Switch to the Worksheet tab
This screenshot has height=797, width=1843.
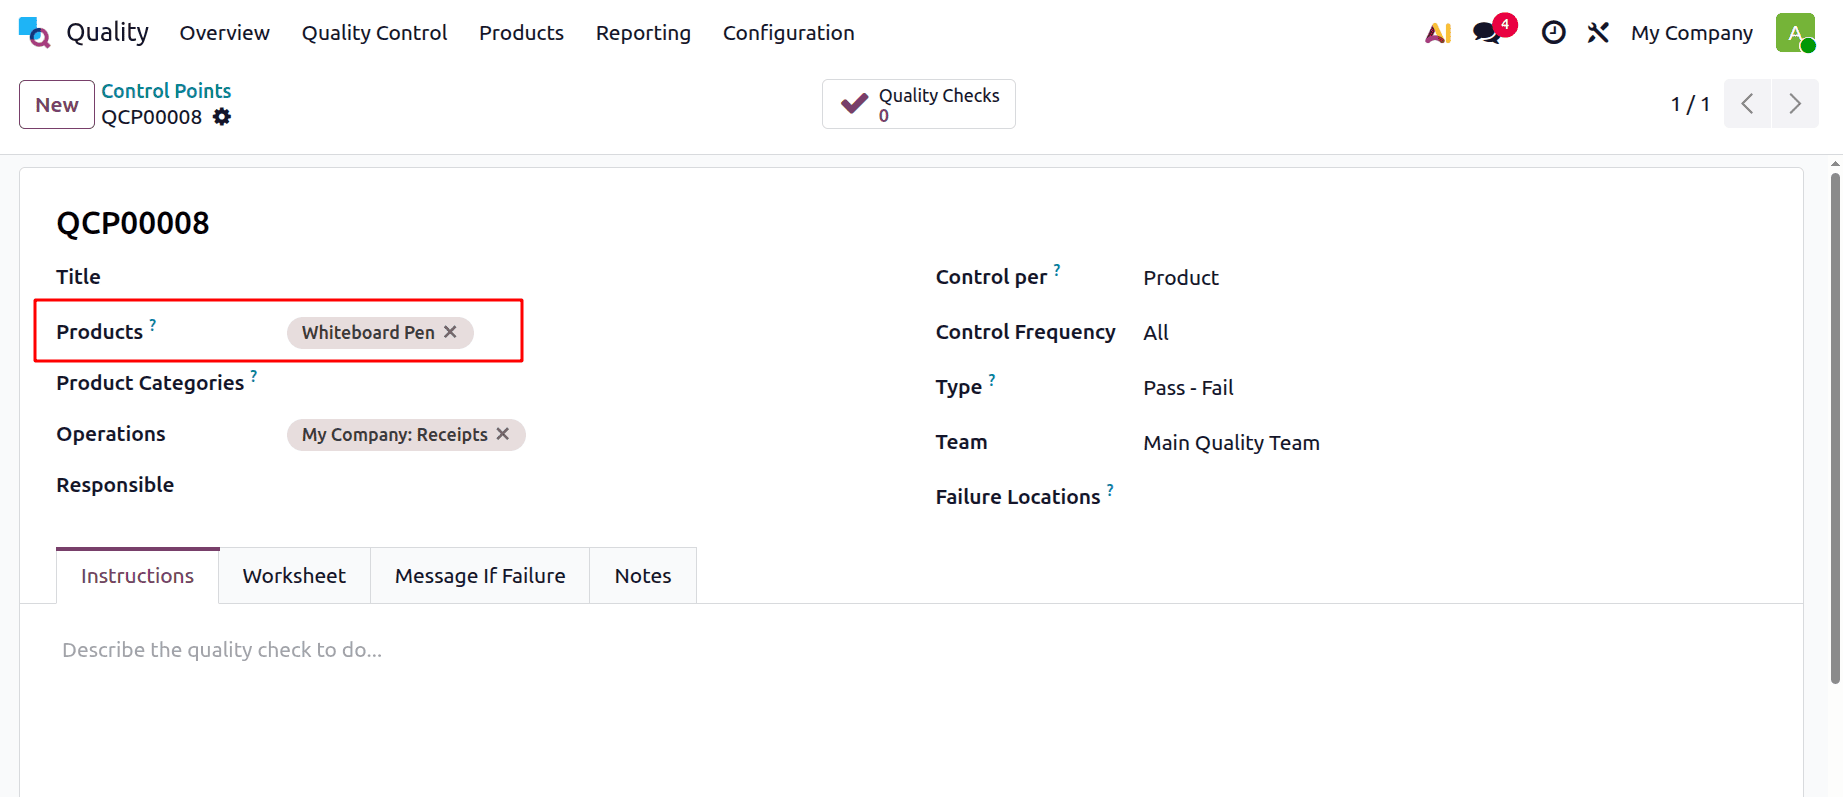tap(294, 576)
